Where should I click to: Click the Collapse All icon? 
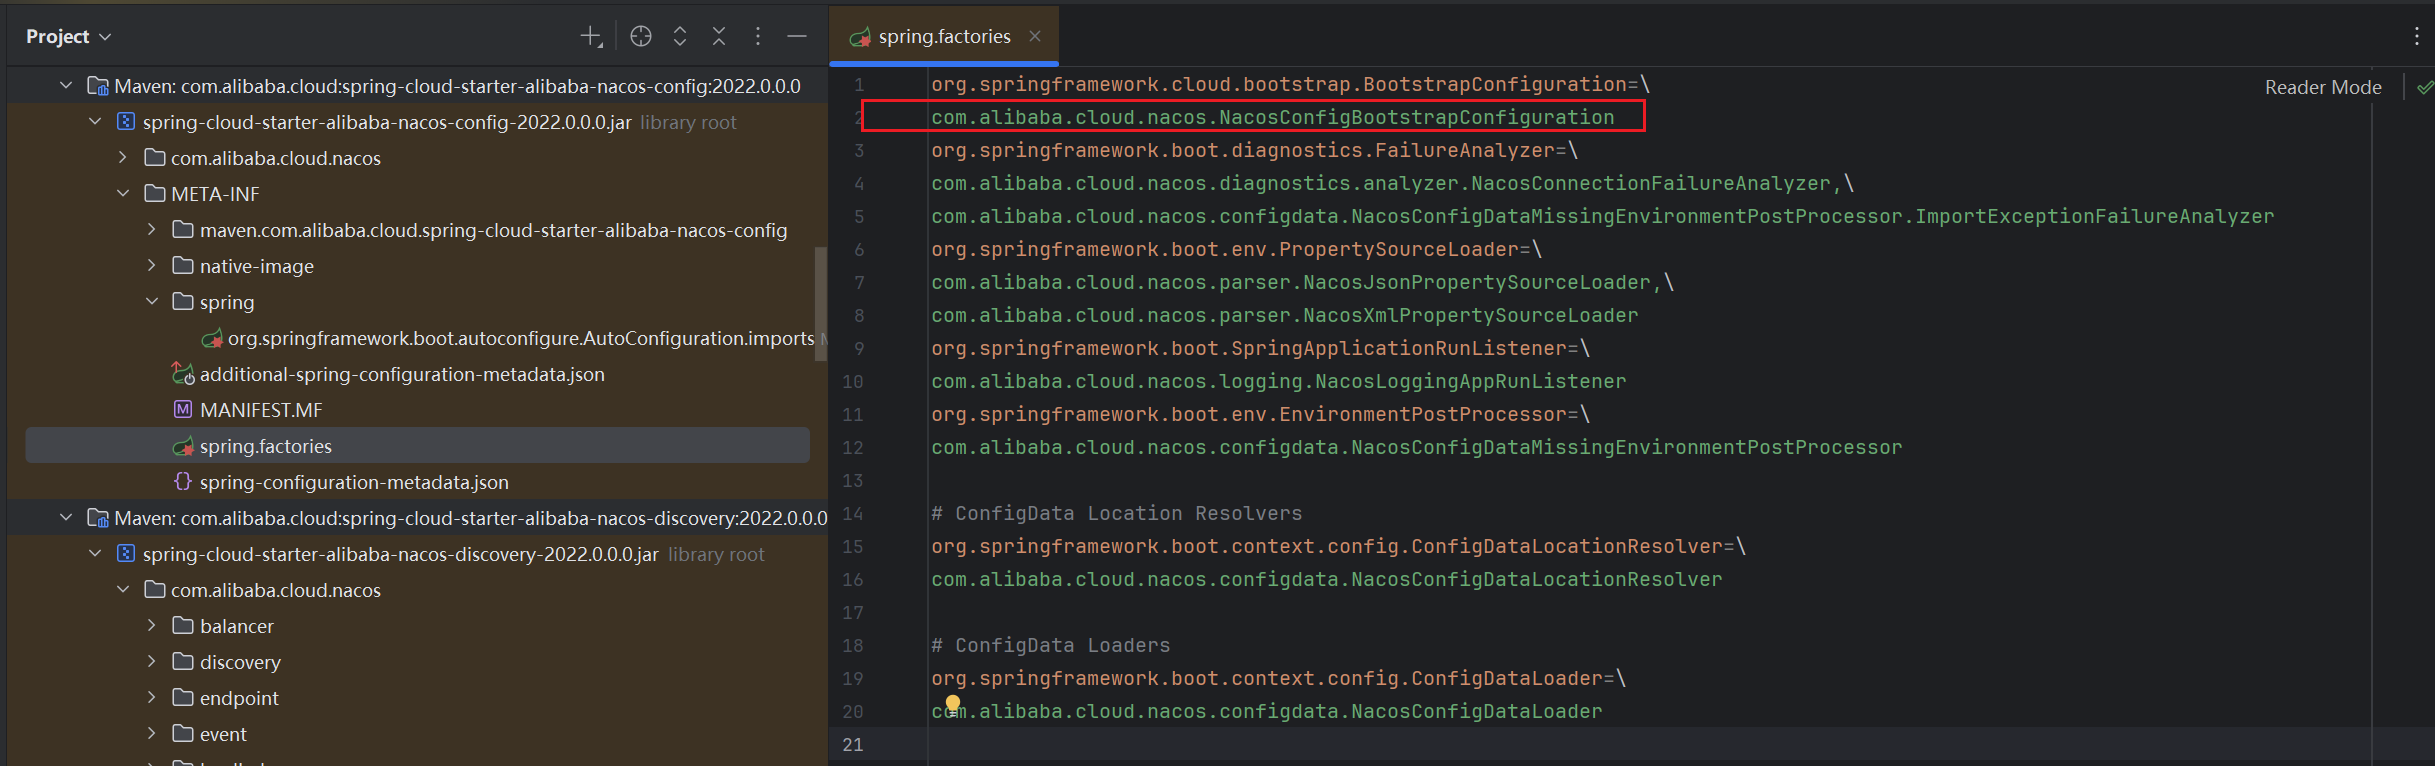pos(719,37)
